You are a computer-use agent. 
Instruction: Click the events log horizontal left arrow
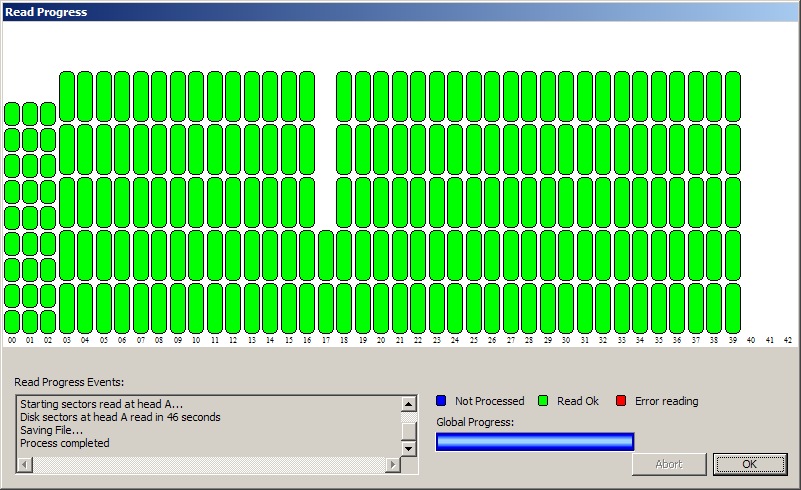tap(24, 466)
